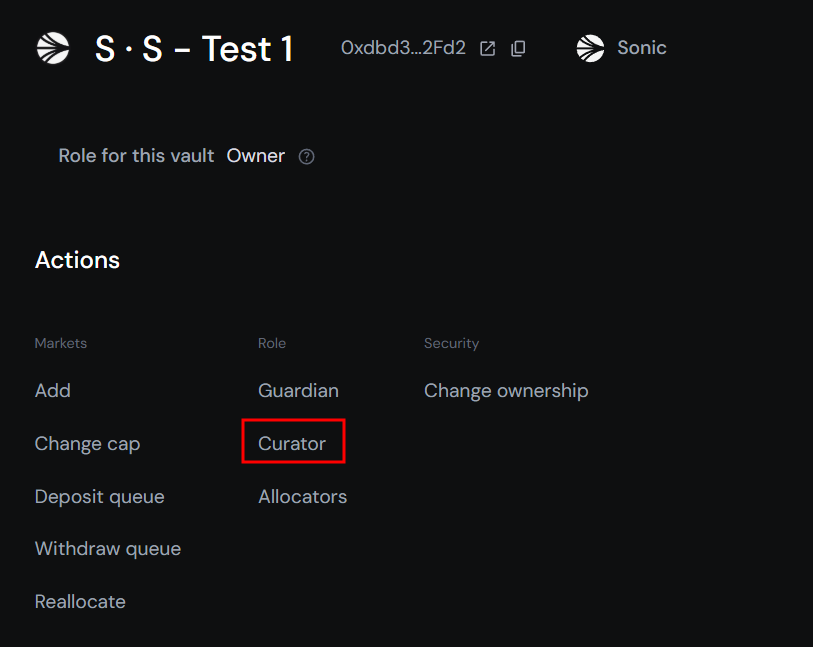Go to Withdraw queue

coord(107,549)
